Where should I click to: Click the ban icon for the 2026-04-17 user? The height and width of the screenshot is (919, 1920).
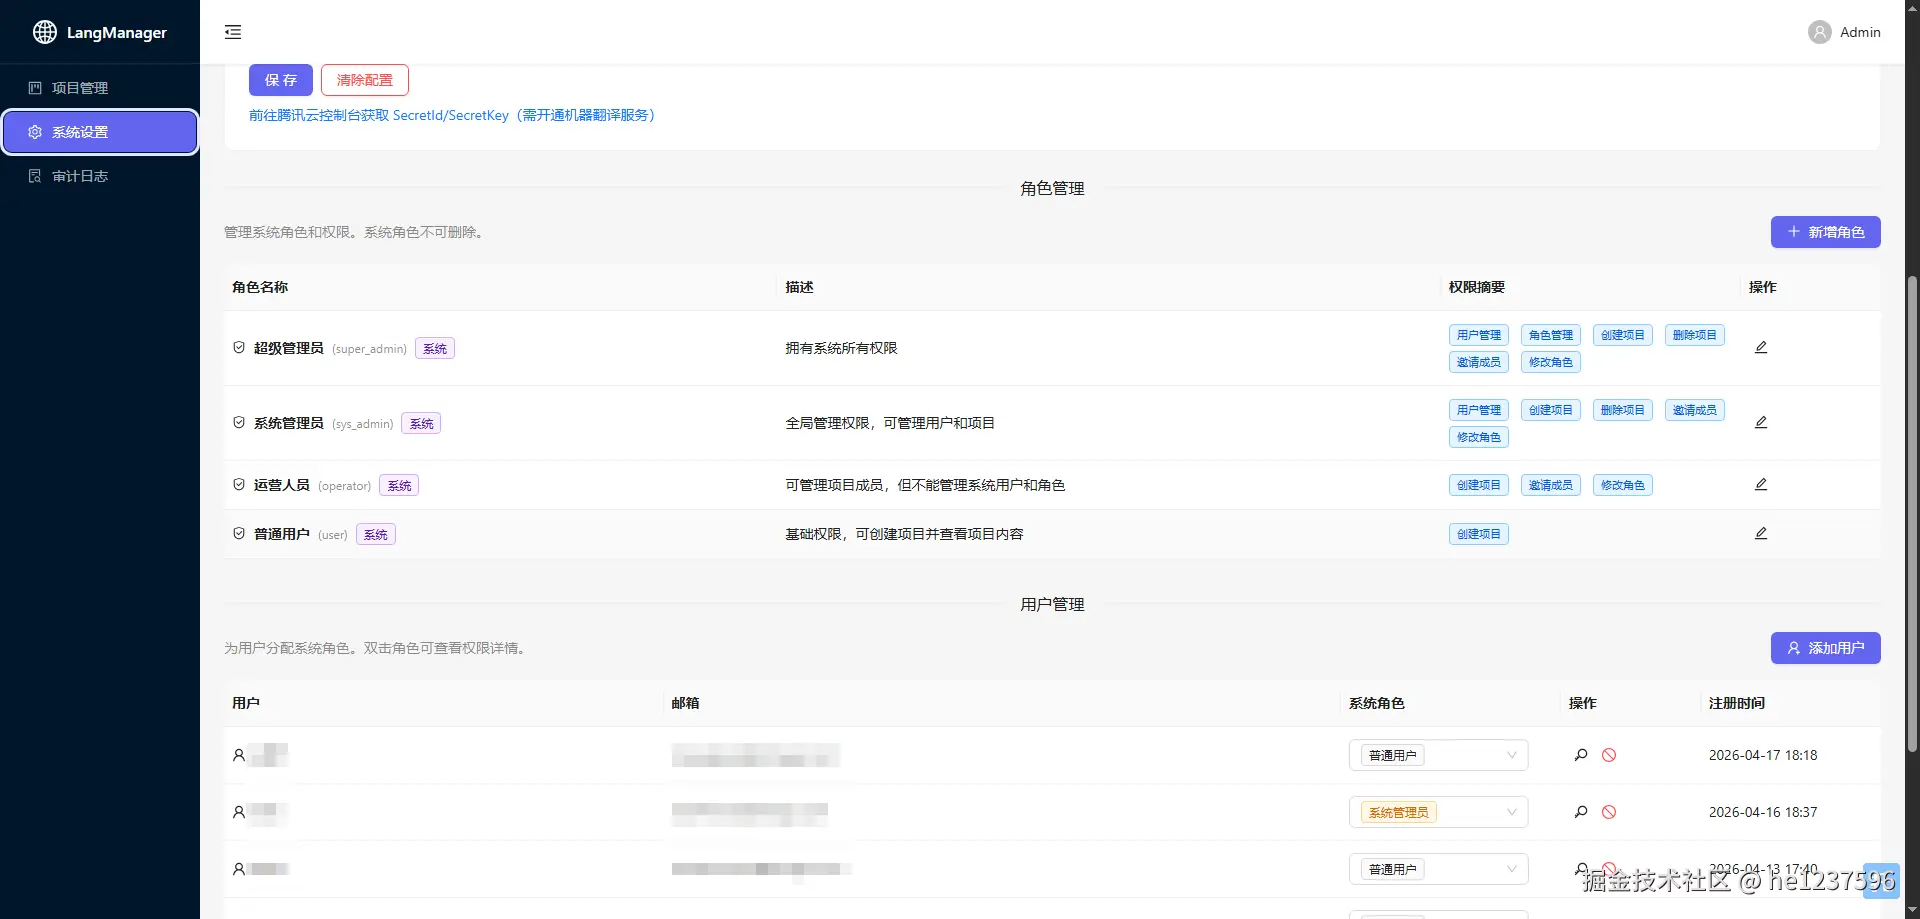pos(1609,755)
